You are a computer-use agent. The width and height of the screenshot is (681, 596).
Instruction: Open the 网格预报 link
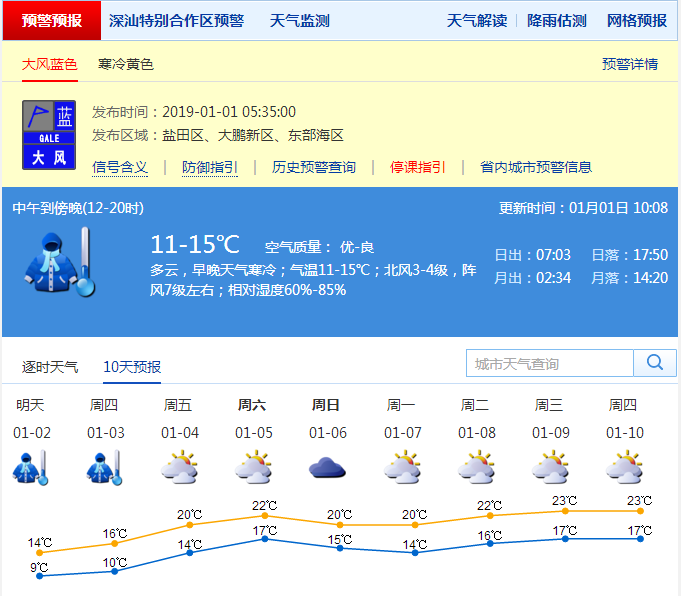636,21
